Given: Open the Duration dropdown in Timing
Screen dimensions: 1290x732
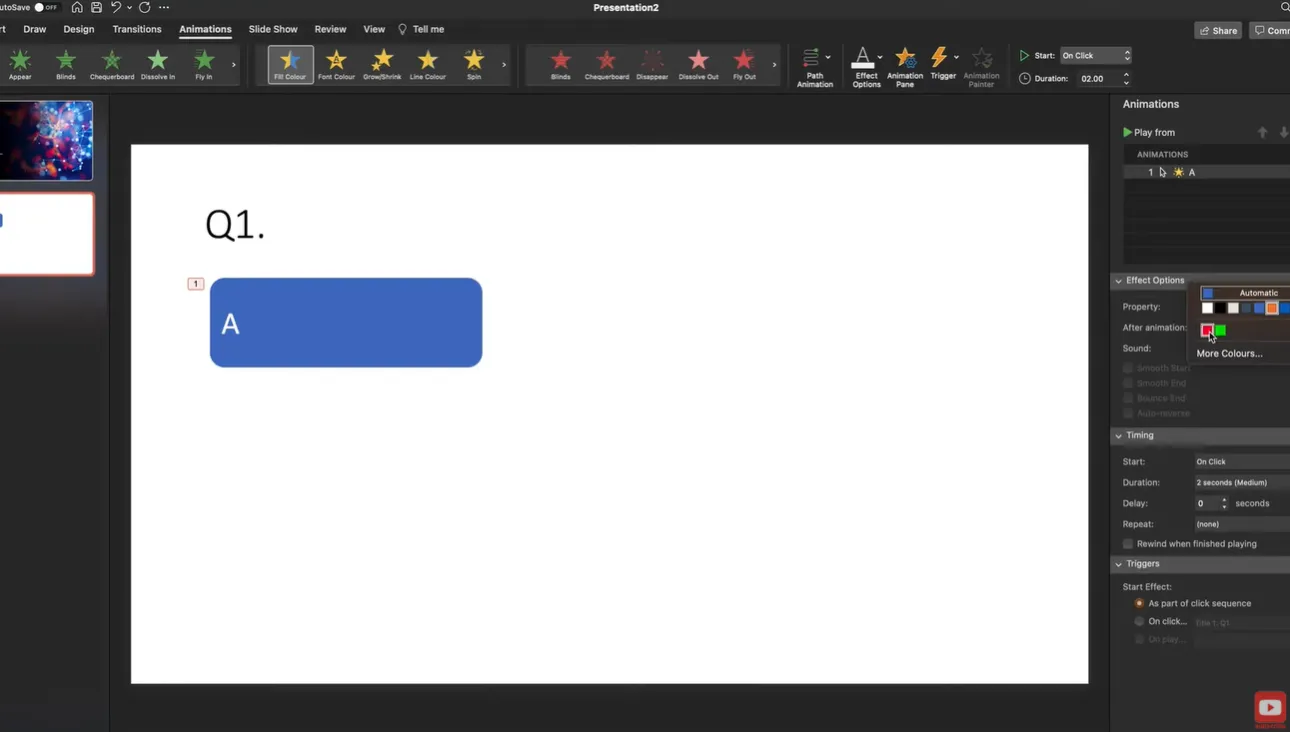Looking at the screenshot, I should pyautogui.click(x=1241, y=482).
